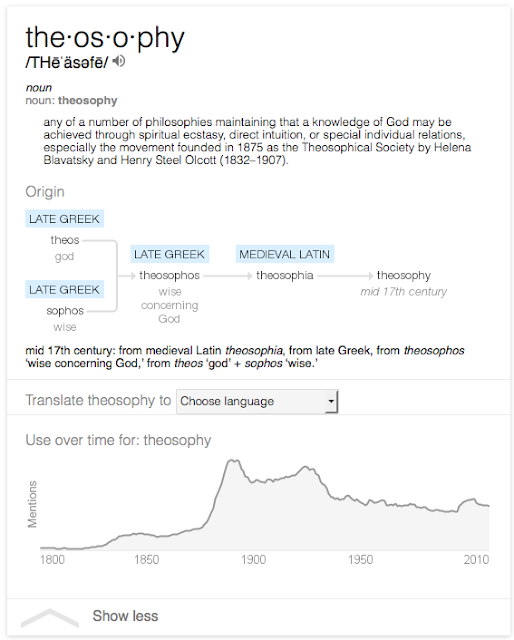Select the theosophia origin node

coord(285,276)
